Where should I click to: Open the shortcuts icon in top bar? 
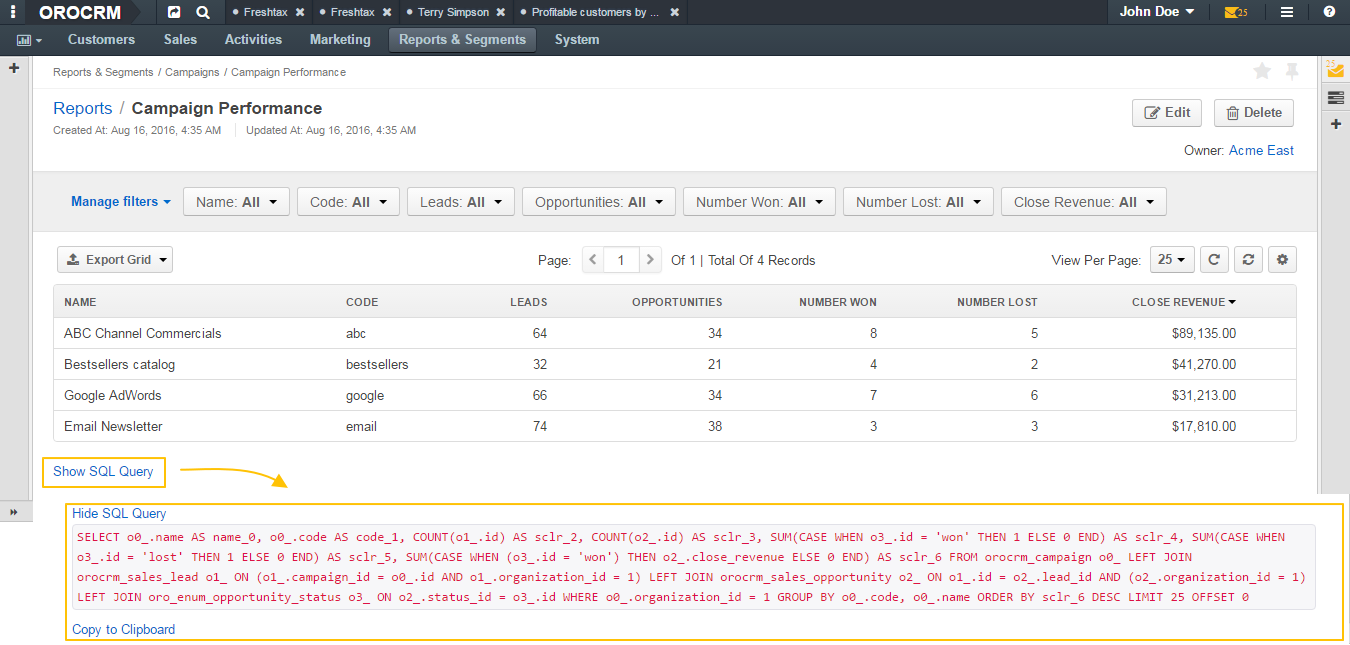click(173, 12)
